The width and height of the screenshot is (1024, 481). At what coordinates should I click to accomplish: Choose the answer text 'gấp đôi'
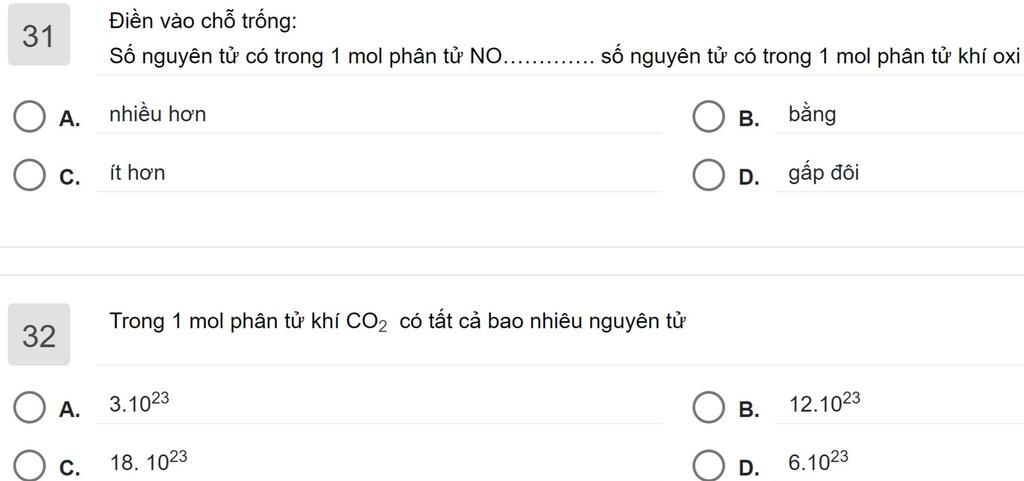point(824,174)
